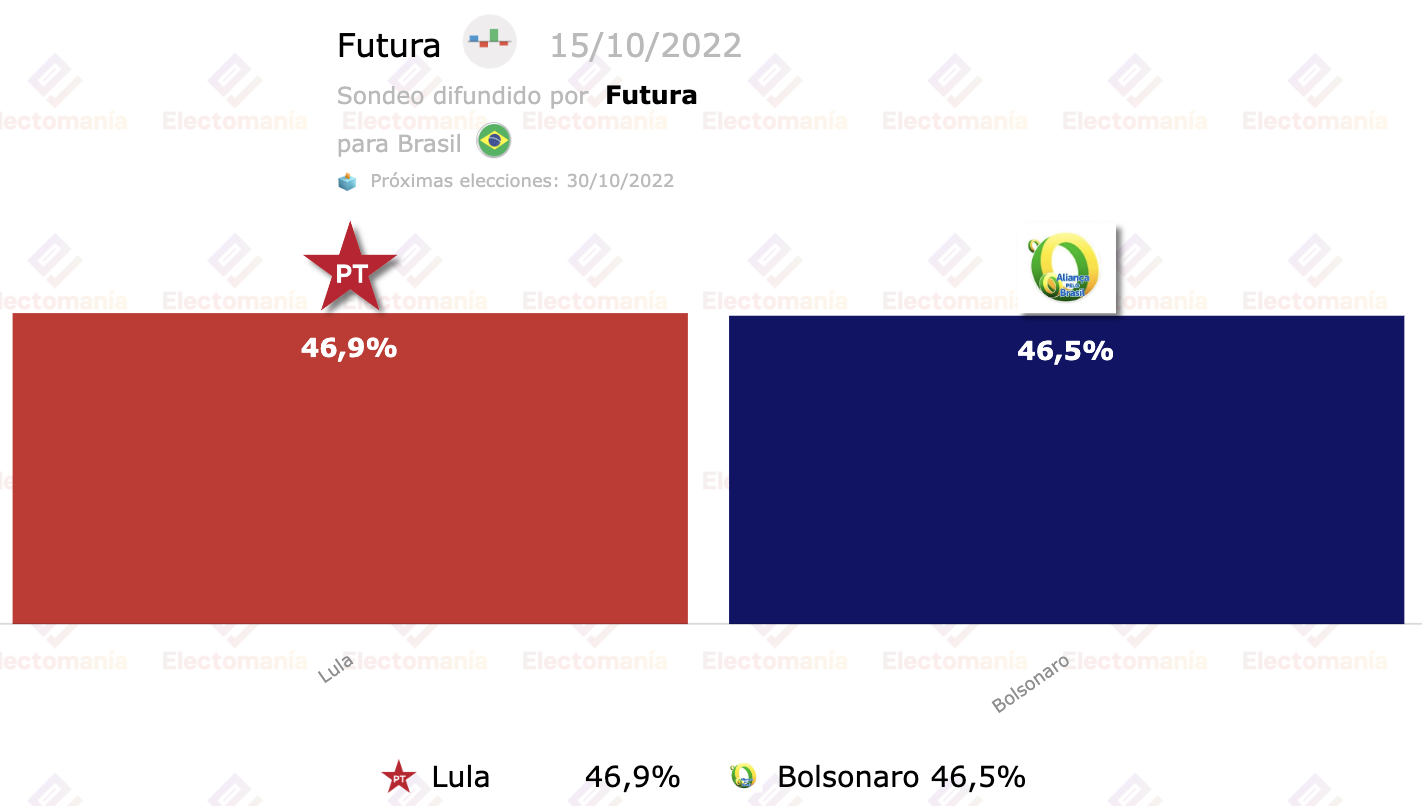Click the 46,5% label on the blue bar
Image resolution: width=1422 pixels, height=806 pixels.
(1065, 351)
